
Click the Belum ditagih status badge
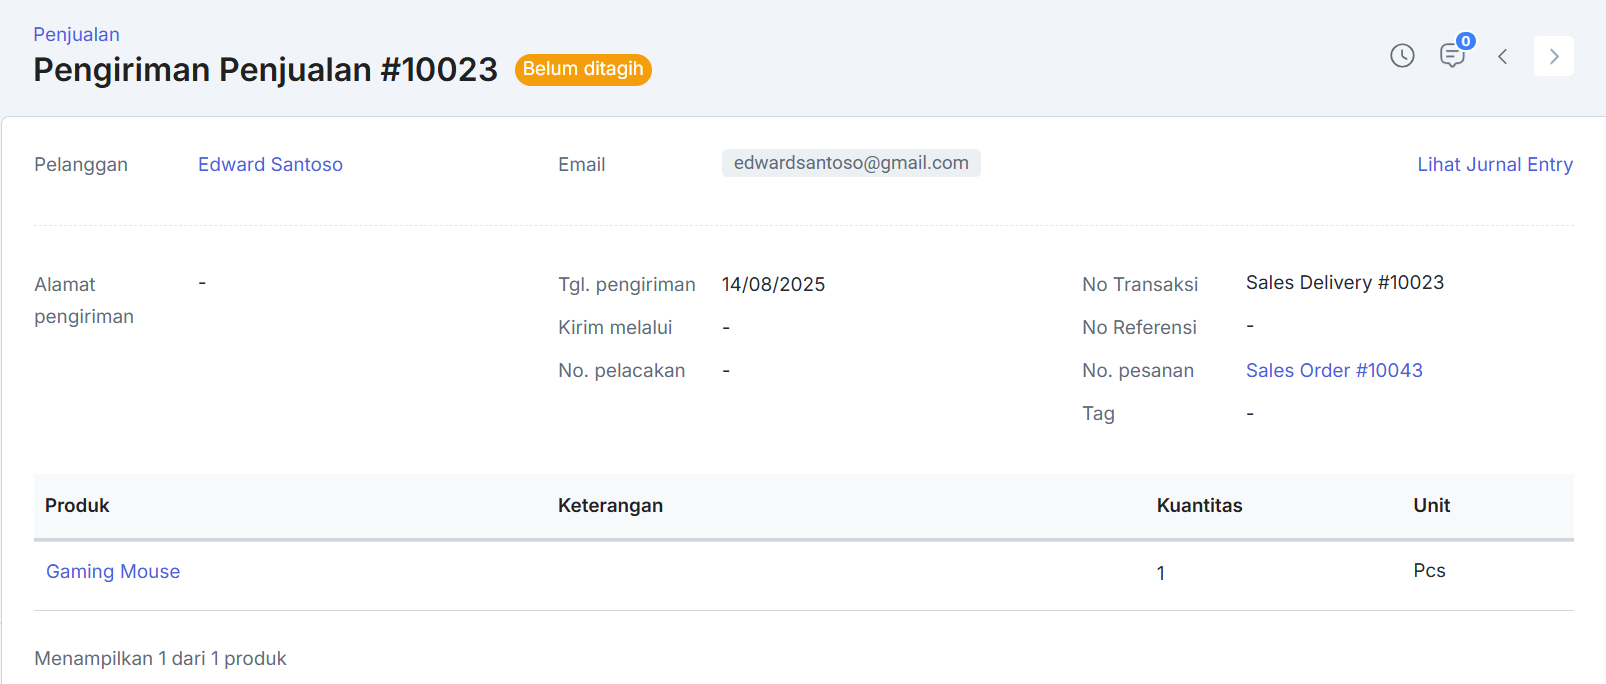(x=583, y=69)
